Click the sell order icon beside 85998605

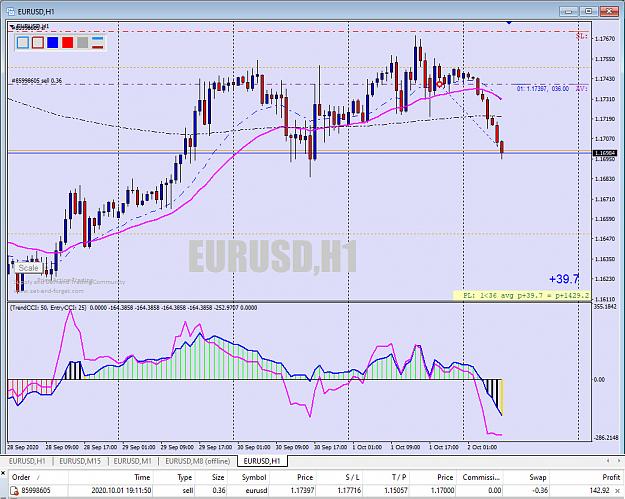15,491
